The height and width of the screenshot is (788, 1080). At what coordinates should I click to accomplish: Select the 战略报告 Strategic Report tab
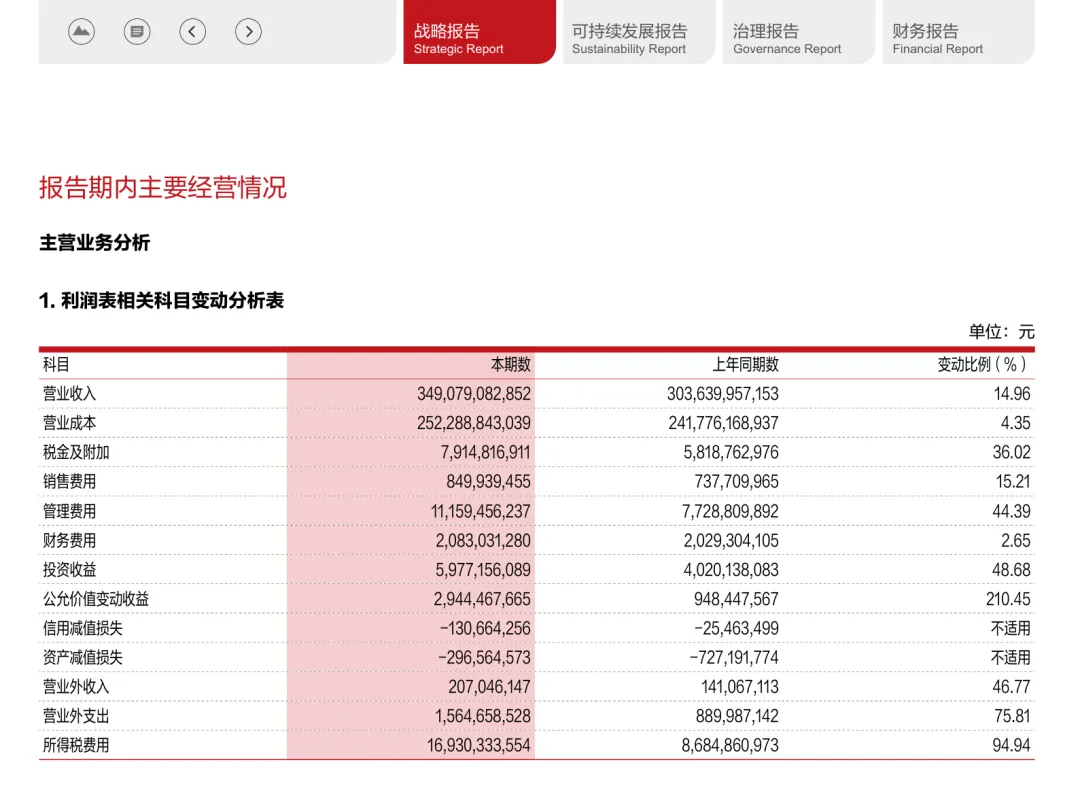(x=479, y=32)
